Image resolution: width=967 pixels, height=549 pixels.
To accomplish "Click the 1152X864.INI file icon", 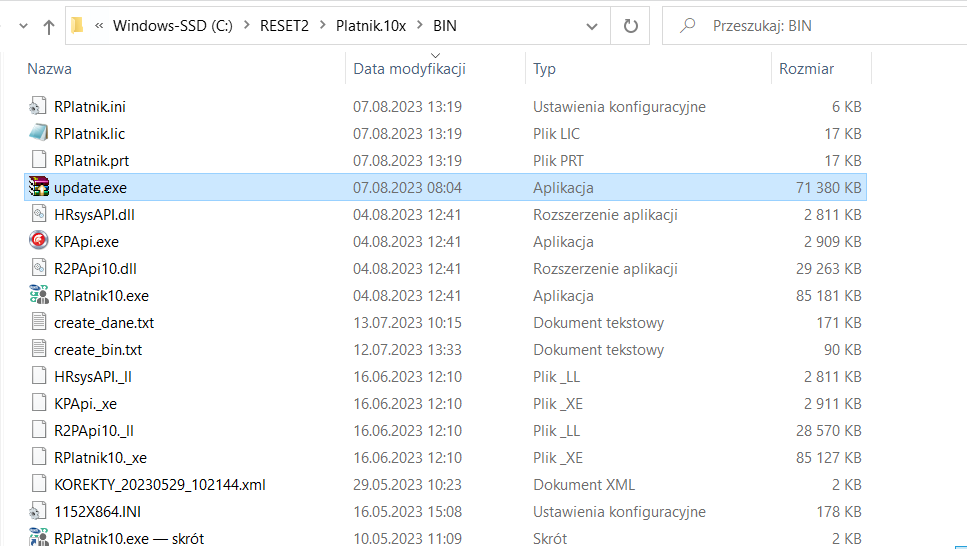I will (38, 511).
